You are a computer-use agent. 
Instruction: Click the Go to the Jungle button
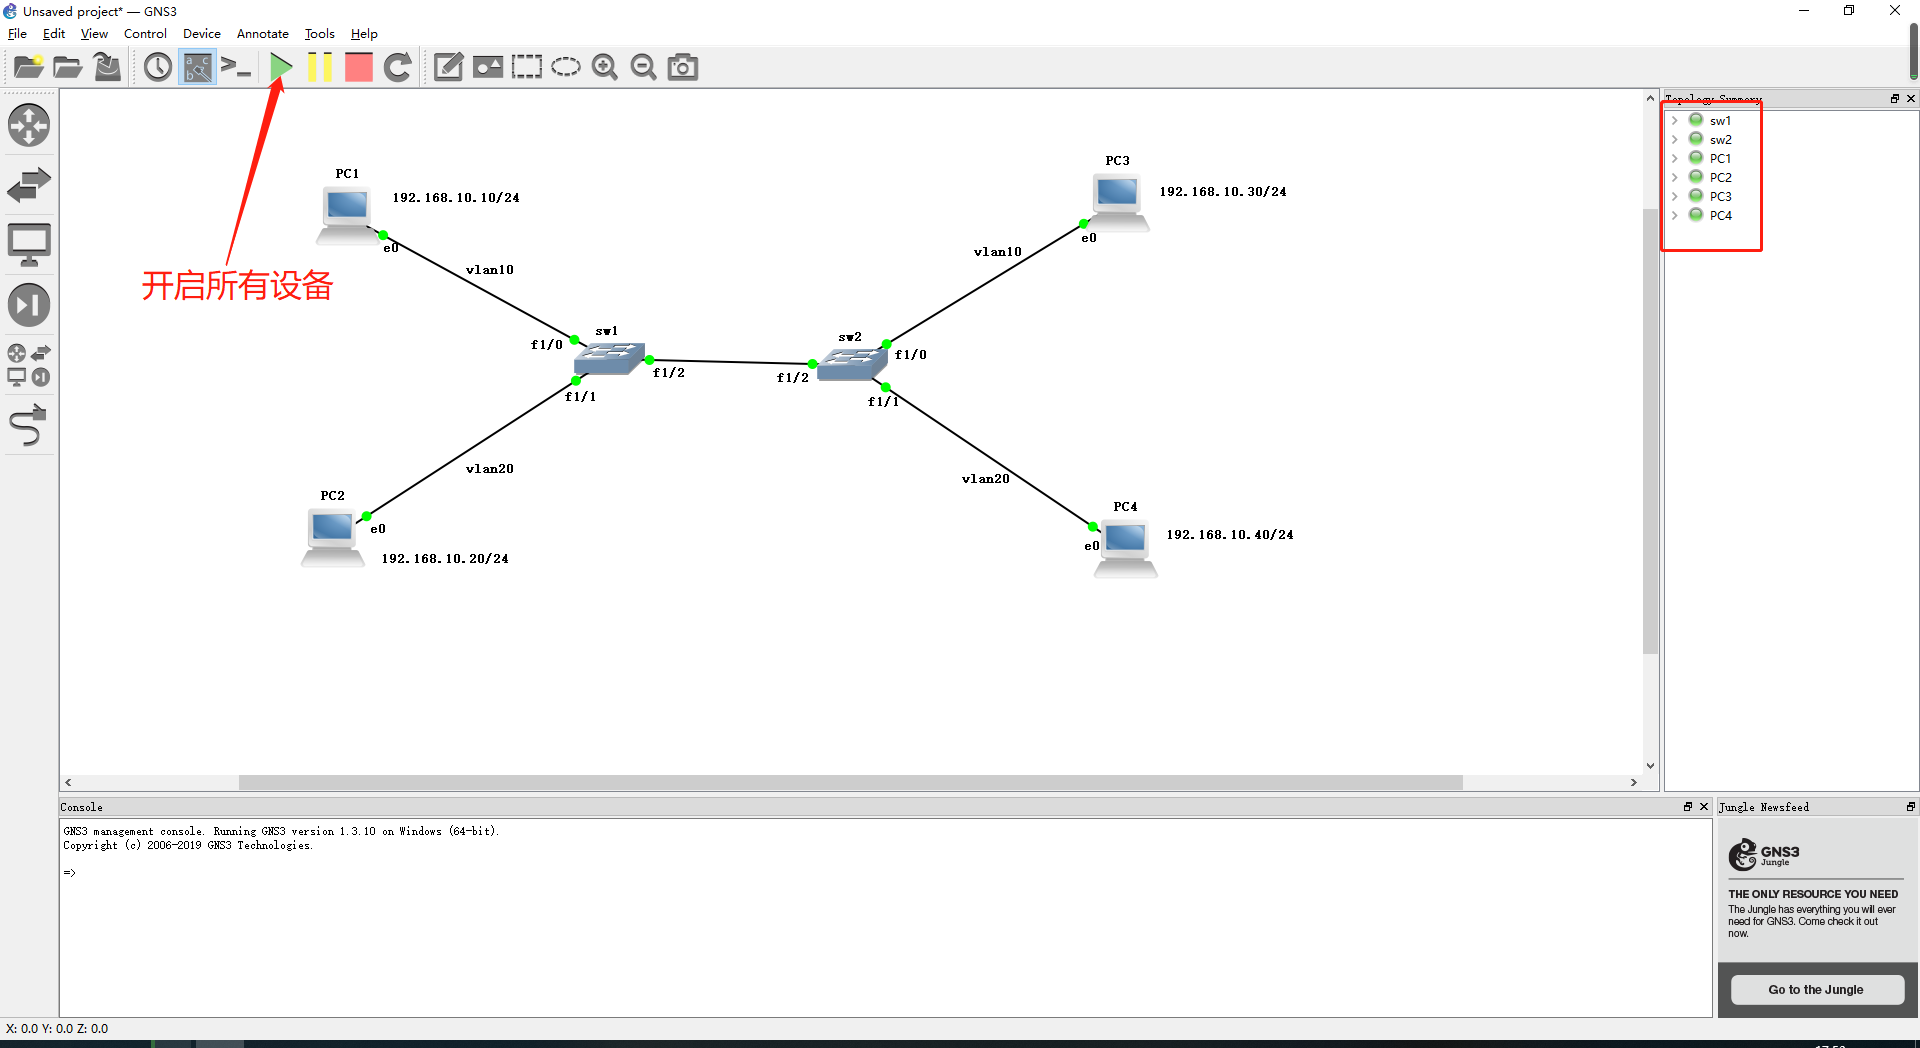pyautogui.click(x=1816, y=989)
